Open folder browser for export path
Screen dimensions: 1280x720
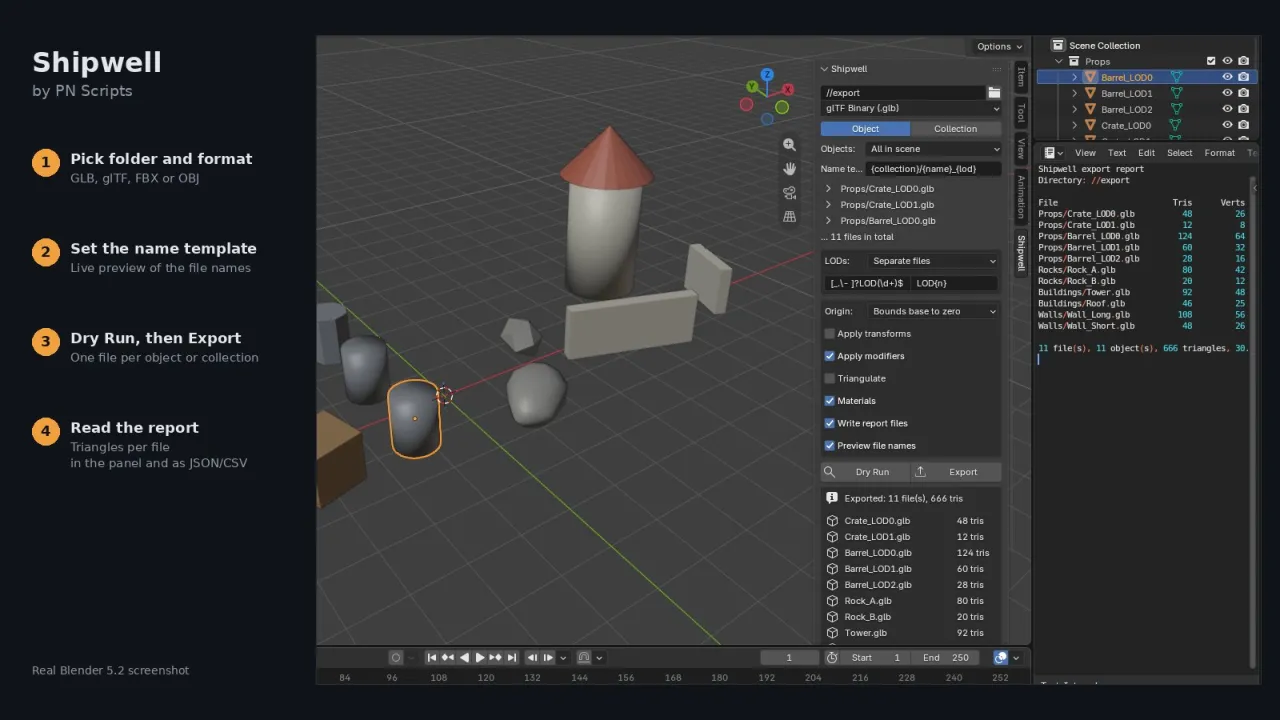point(994,92)
